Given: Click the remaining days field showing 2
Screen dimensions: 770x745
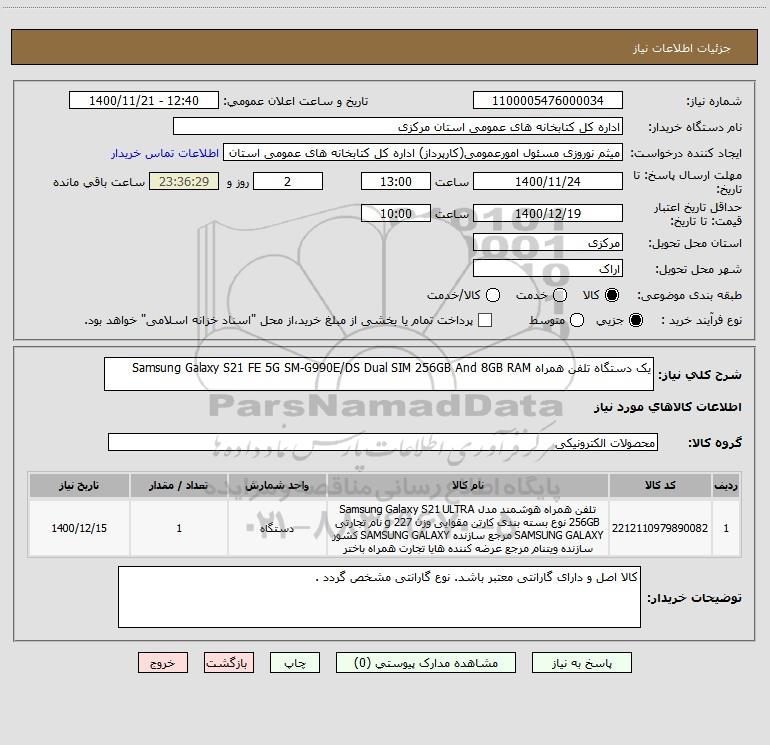Looking at the screenshot, I should tap(288, 181).
